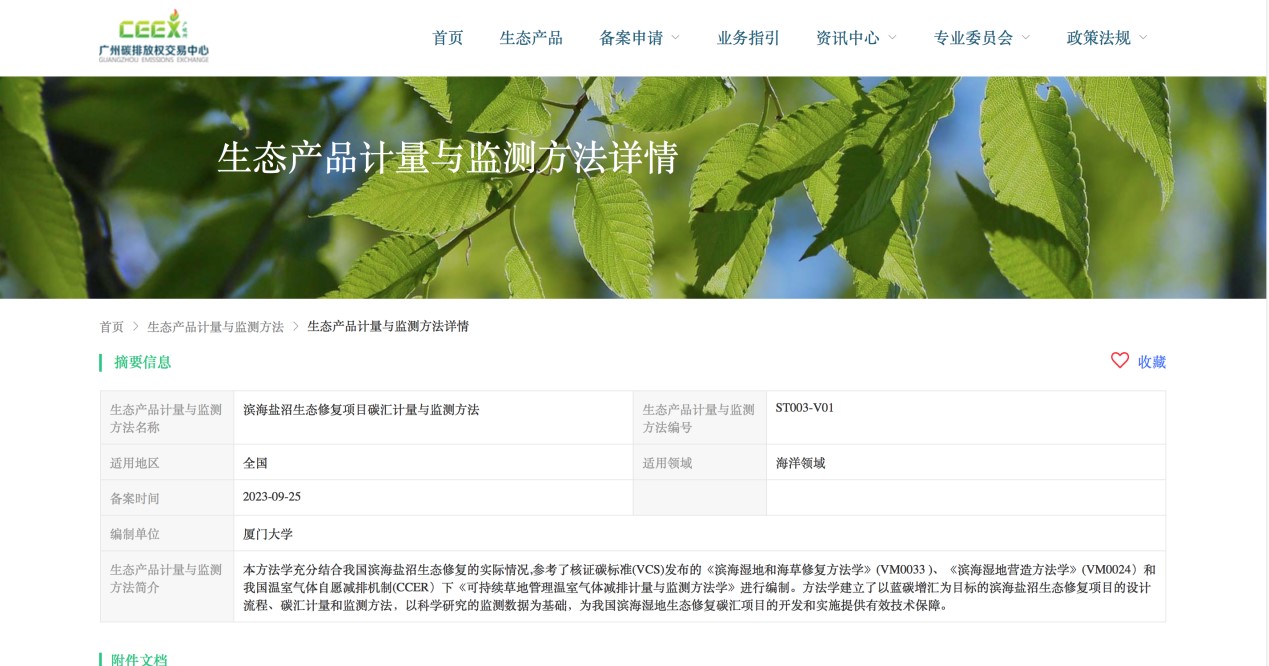Select 首页 in the navigation bar
1269x666 pixels.
pyautogui.click(x=447, y=37)
